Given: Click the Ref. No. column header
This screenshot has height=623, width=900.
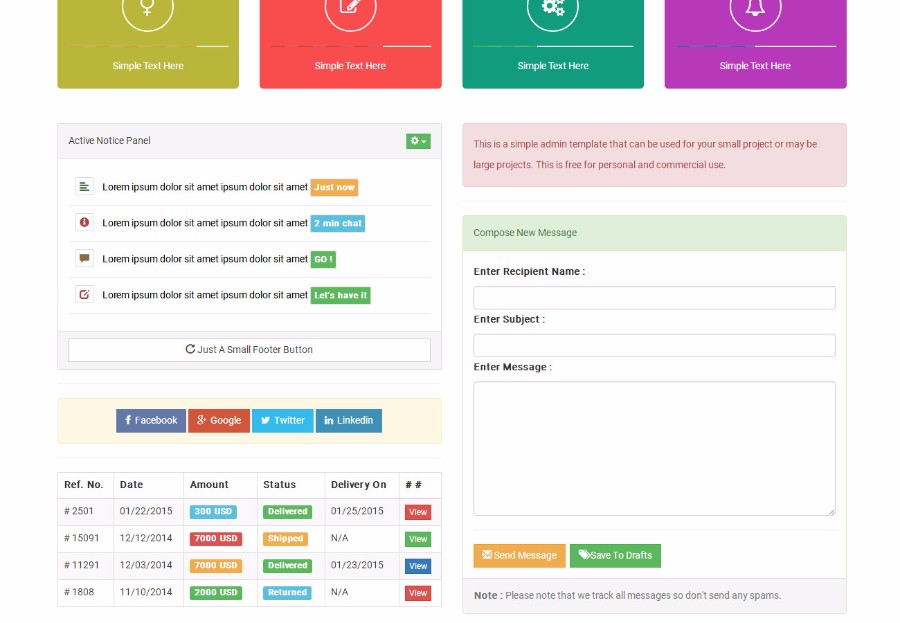Looking at the screenshot, I should (84, 485).
